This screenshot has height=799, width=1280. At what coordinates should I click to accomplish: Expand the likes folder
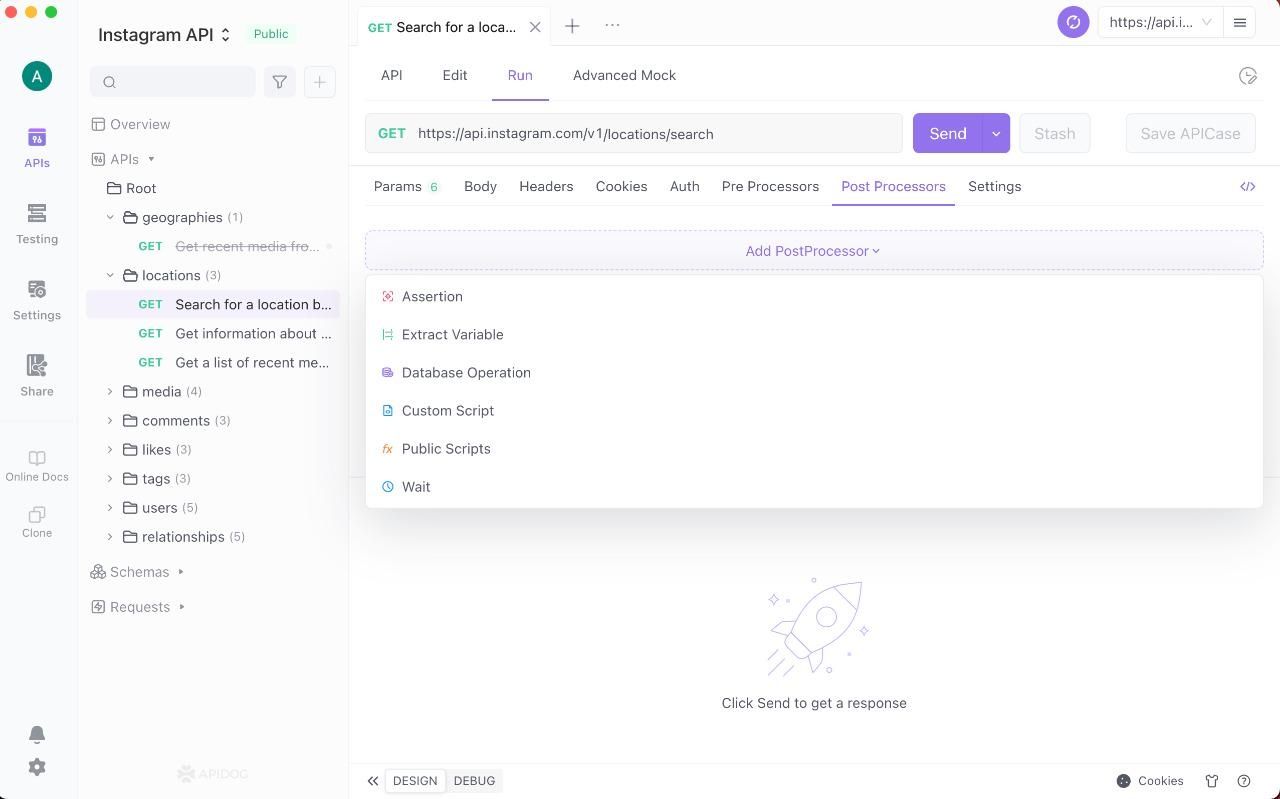tap(110, 450)
